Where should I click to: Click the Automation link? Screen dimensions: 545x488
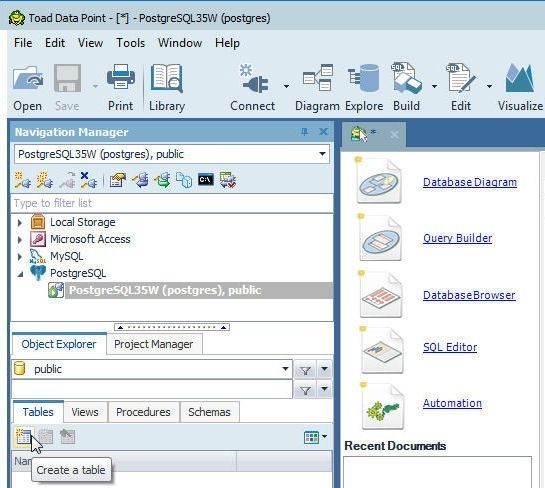[x=452, y=403]
